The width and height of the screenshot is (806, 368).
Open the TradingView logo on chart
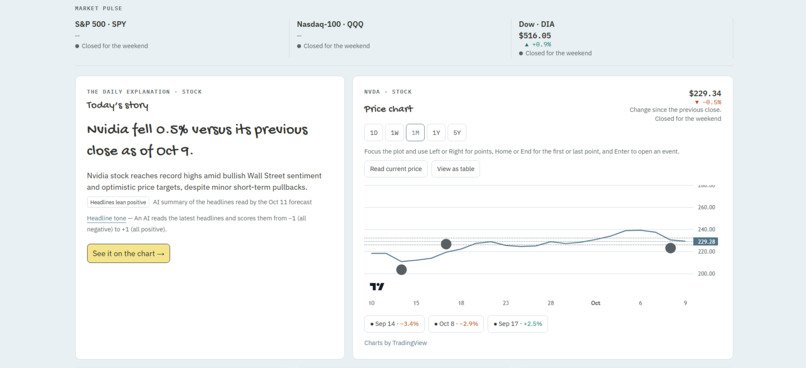point(376,286)
